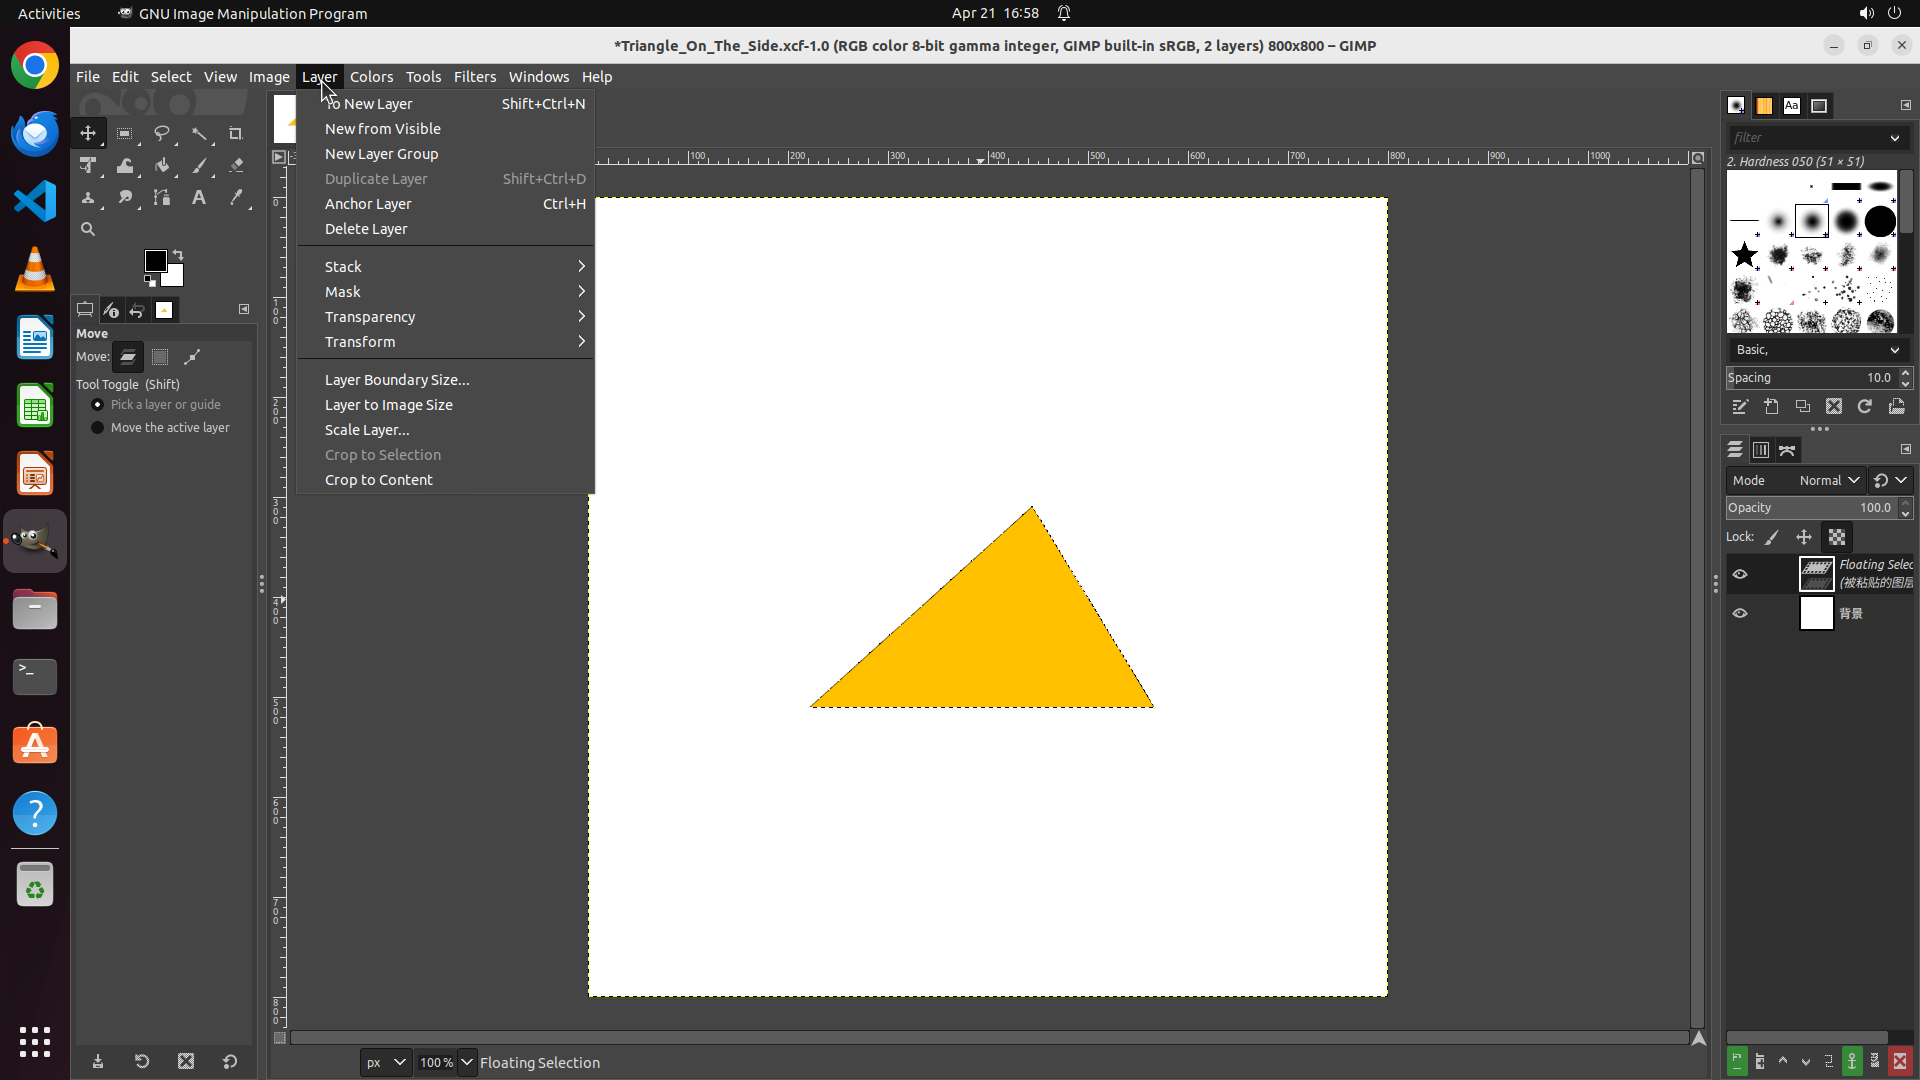The image size is (1920, 1080).
Task: Open the zoom percentage dropdown
Action: tap(467, 1062)
